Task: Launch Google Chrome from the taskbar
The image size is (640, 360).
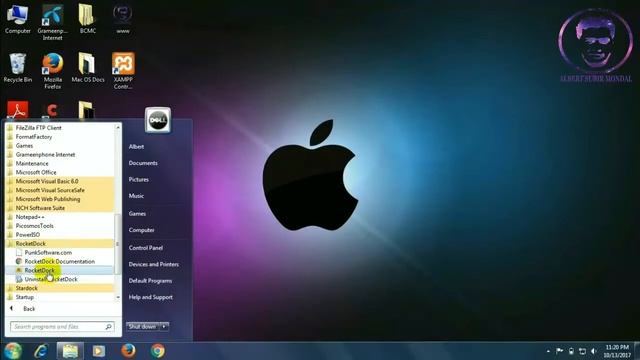Action: click(x=158, y=351)
